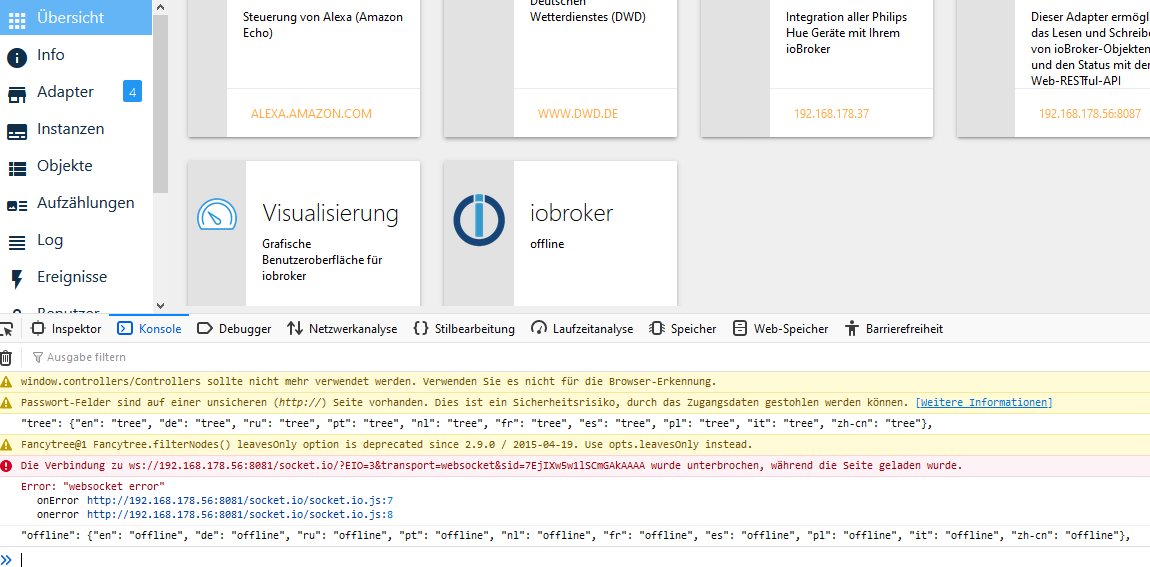Click the red websocket connection error message
Screen dimensions: 1150x567
click(x=491, y=466)
